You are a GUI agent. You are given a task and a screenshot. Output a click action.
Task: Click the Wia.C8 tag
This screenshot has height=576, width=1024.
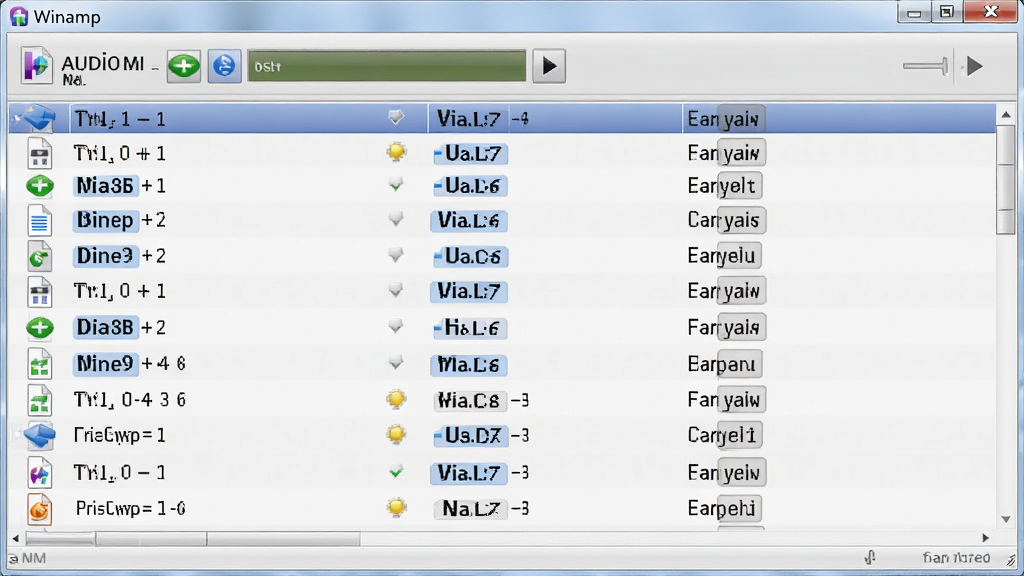pos(470,400)
